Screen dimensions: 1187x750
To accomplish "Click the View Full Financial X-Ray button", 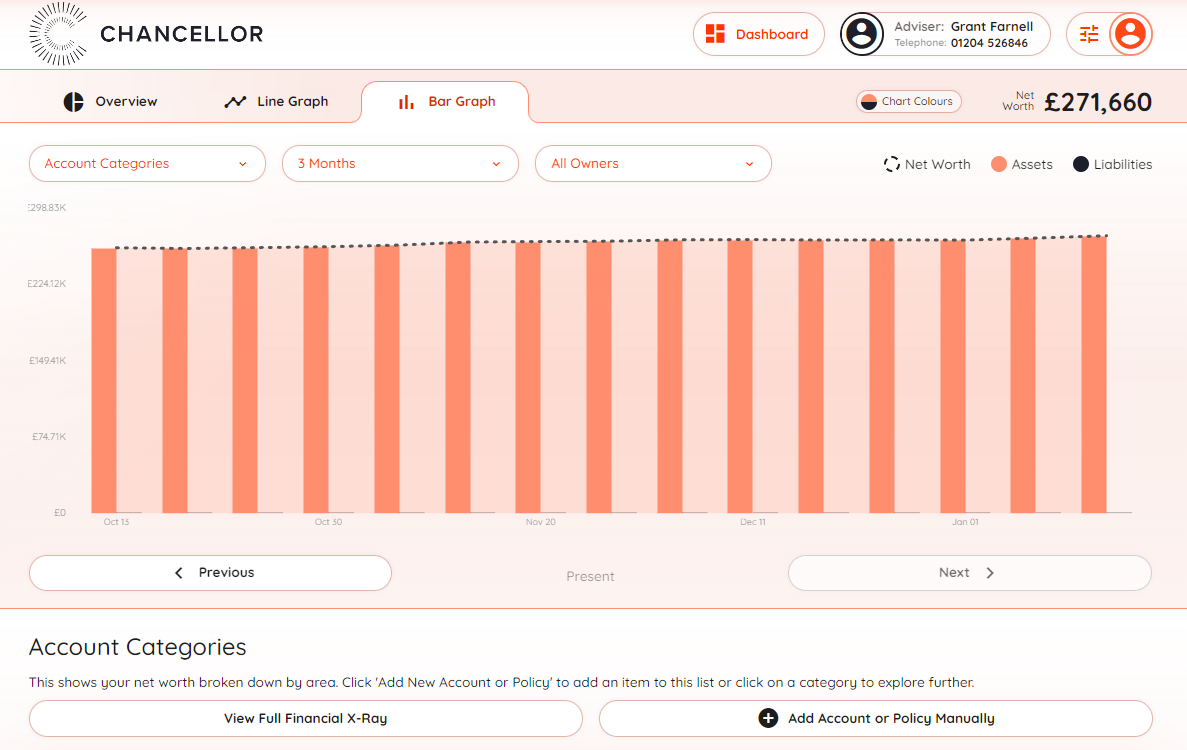I will click(x=306, y=717).
